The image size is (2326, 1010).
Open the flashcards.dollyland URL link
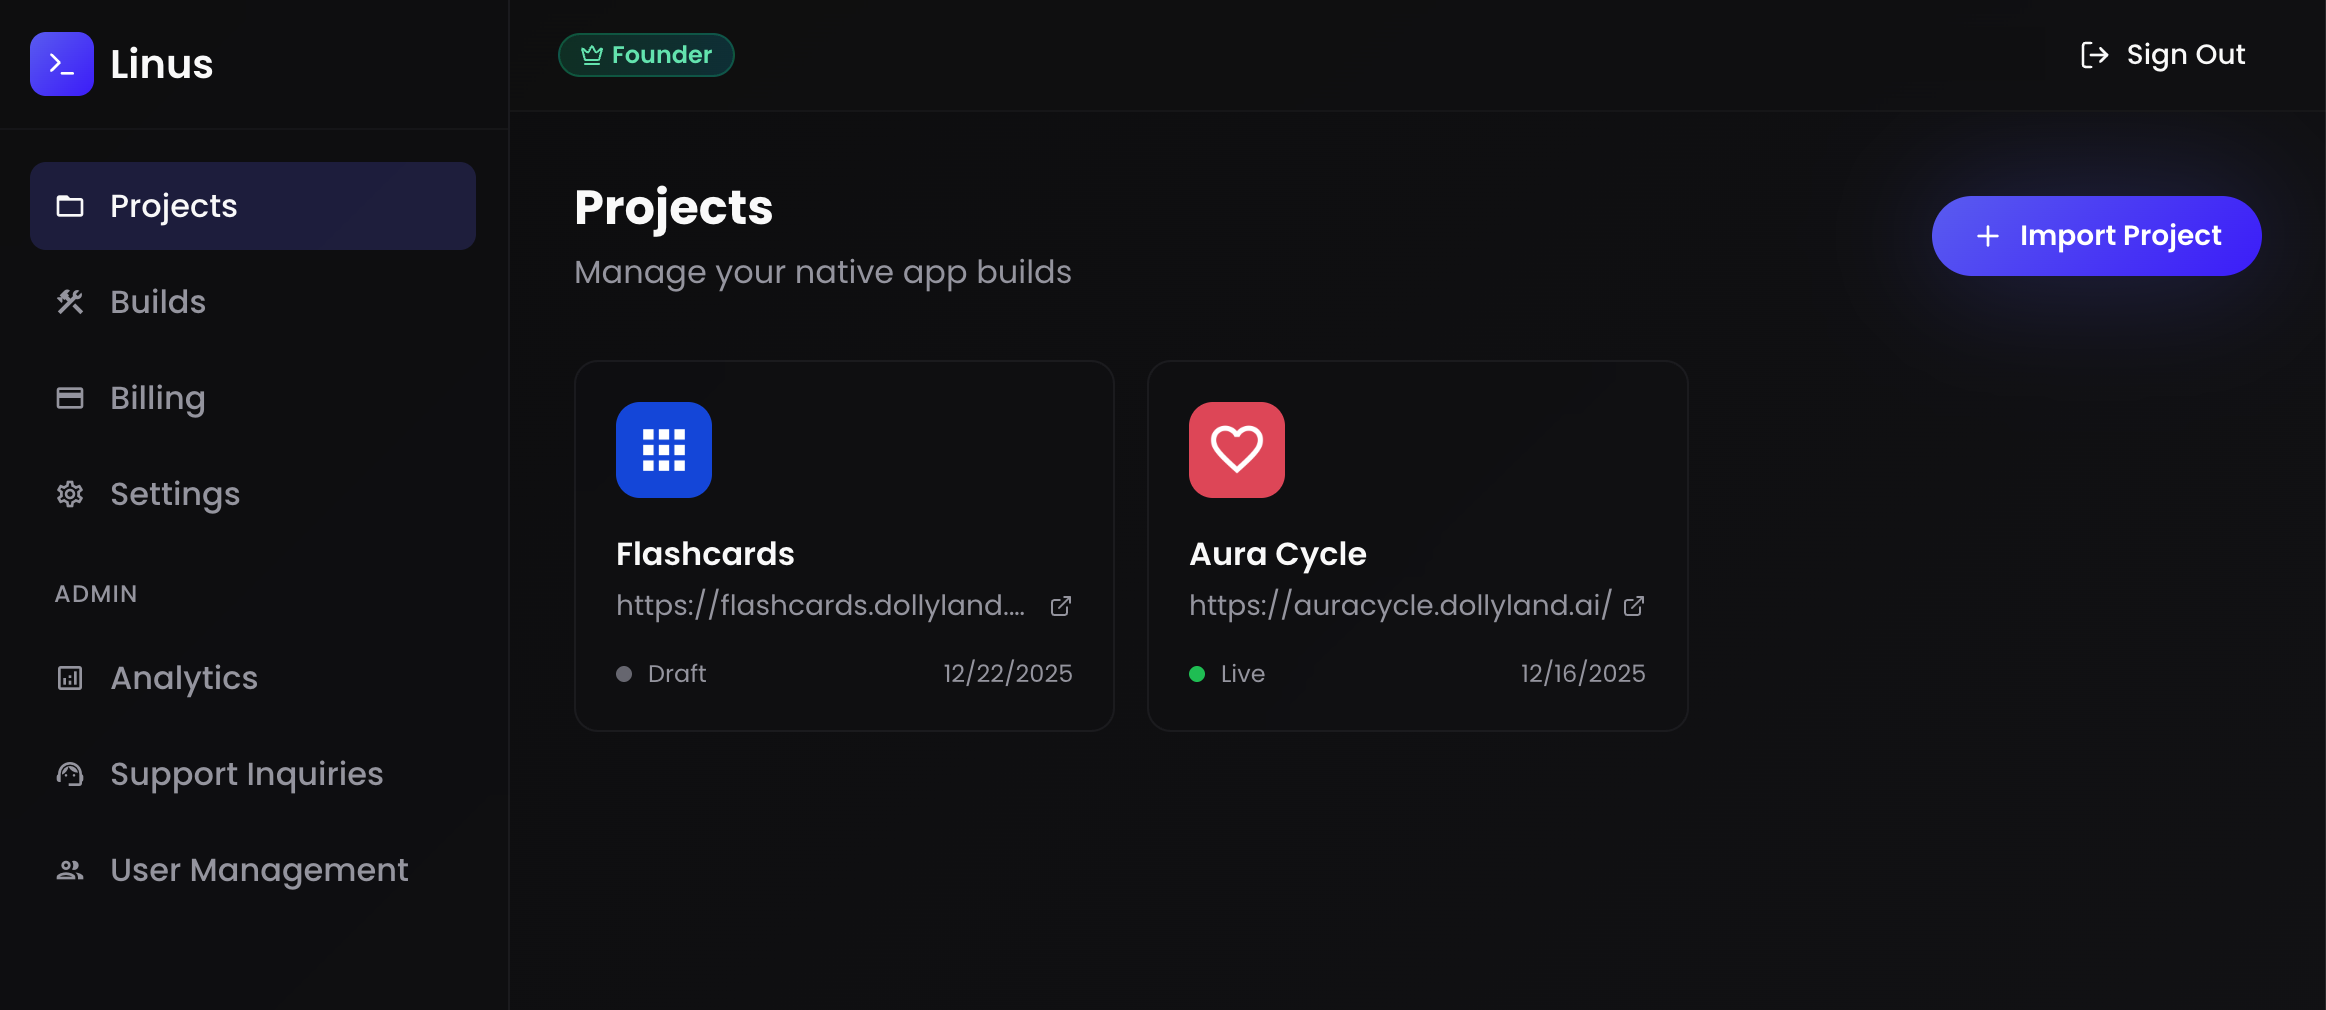820,606
